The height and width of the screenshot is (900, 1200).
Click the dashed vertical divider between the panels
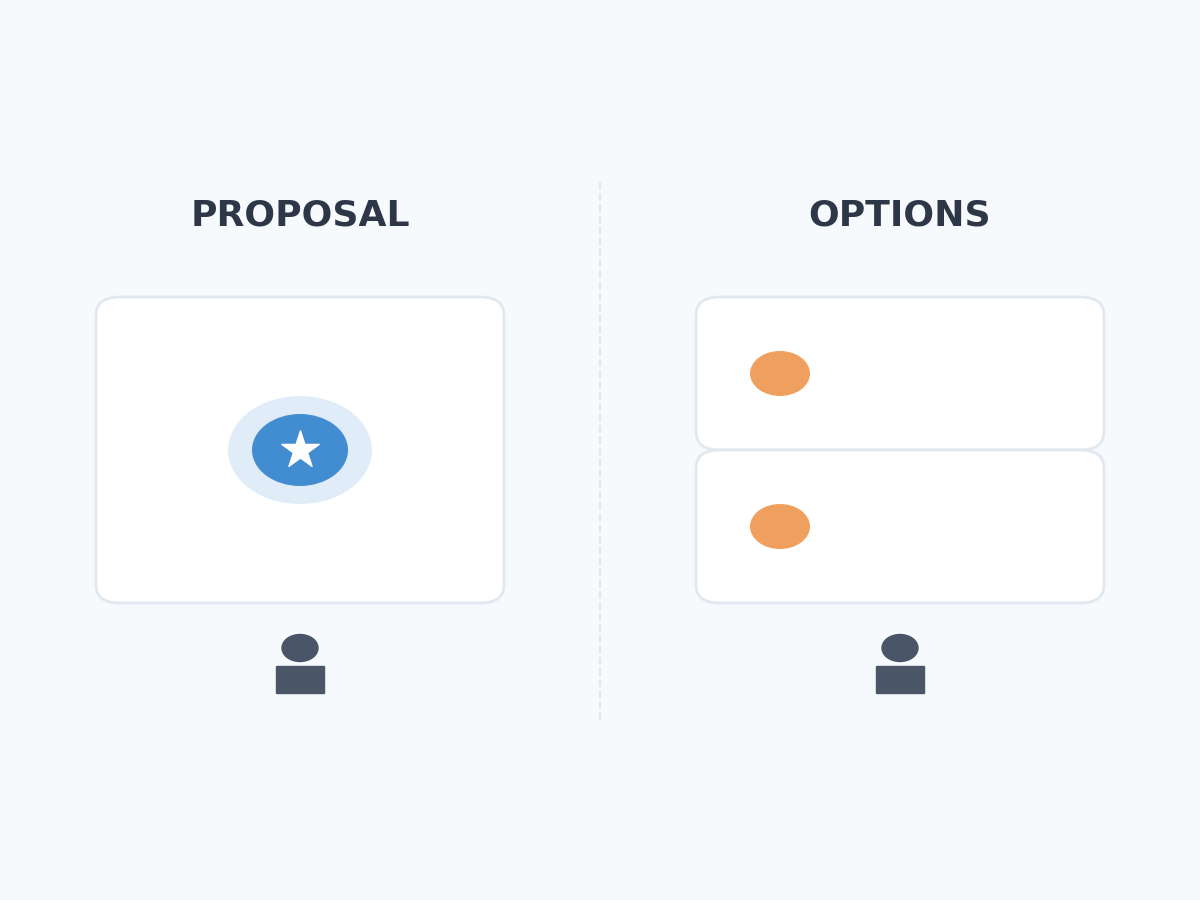(x=600, y=450)
